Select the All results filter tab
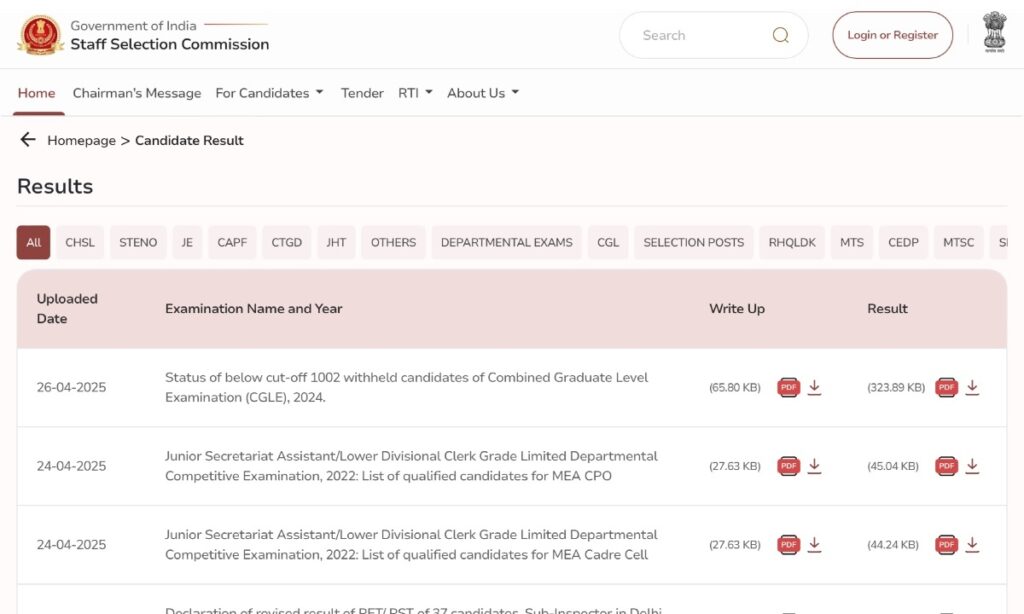Screen dimensions: 1024x614 [33, 242]
